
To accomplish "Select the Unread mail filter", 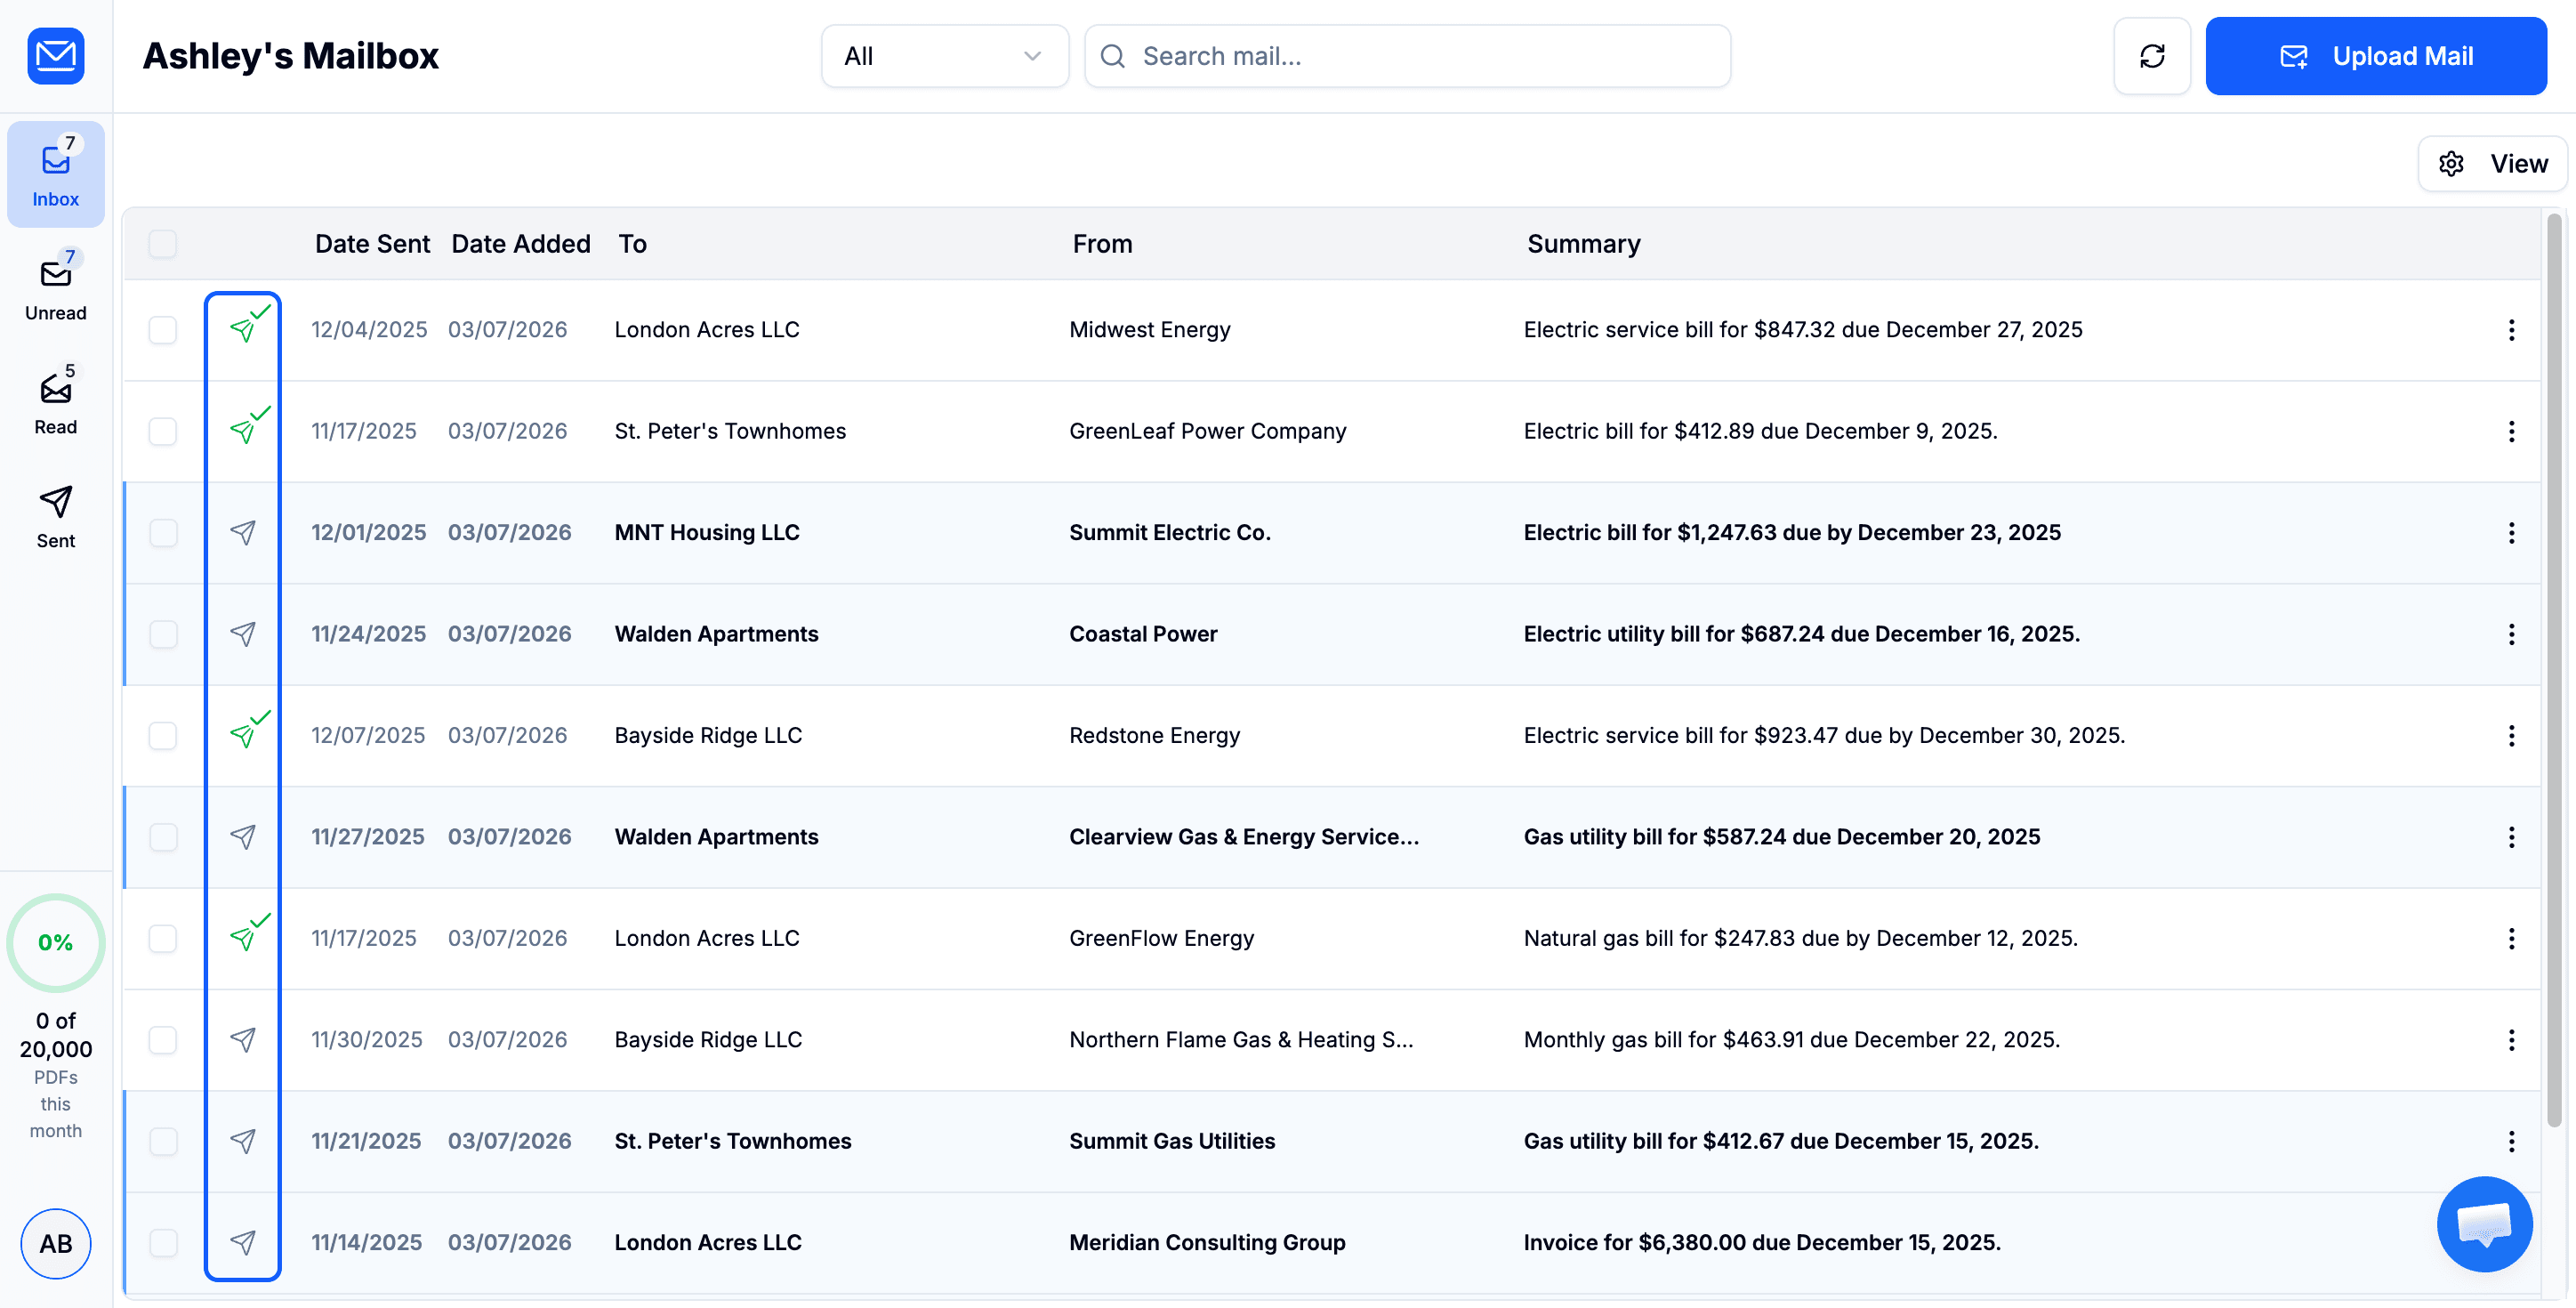I will coord(55,286).
